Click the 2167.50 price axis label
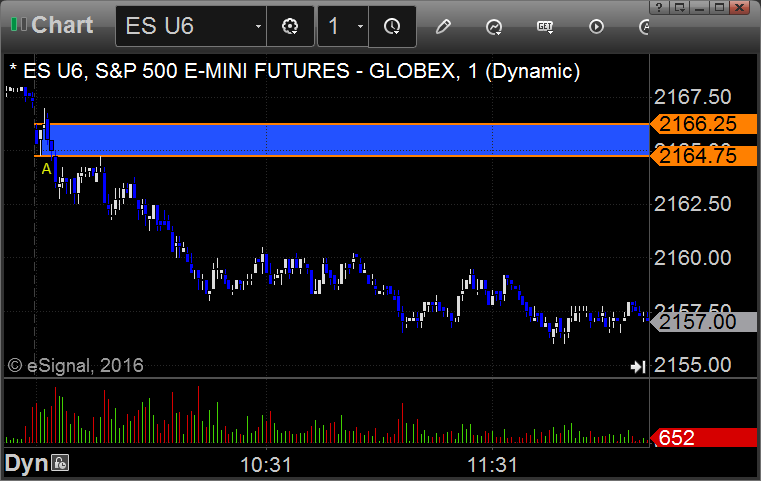This screenshot has height=481, width=761. 693,97
